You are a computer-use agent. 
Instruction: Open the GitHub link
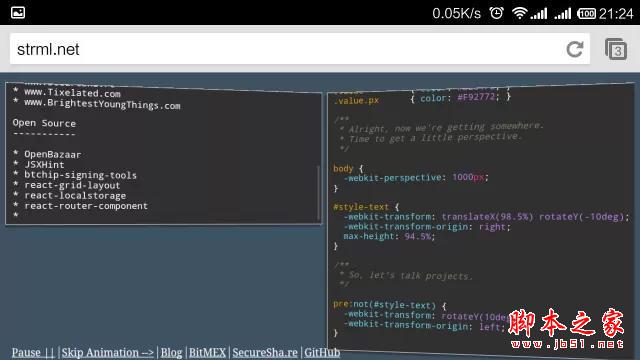pos(322,352)
